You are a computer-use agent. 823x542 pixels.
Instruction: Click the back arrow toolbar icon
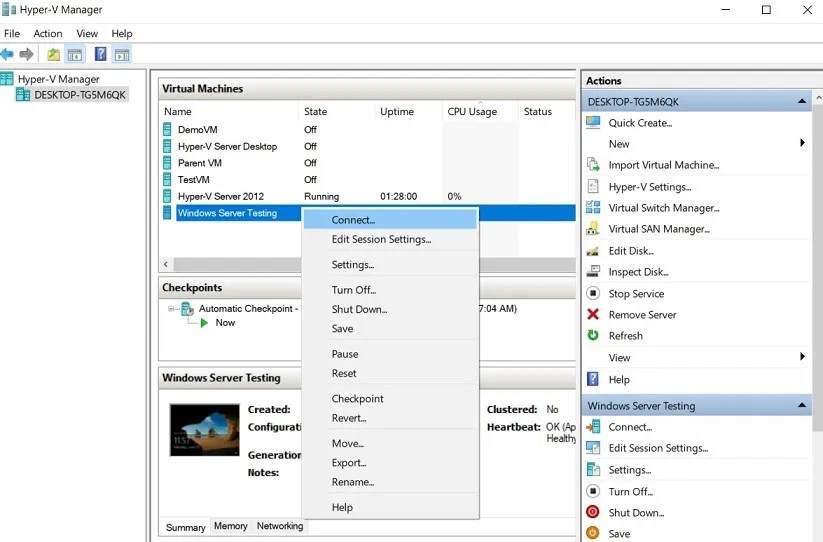[8, 54]
